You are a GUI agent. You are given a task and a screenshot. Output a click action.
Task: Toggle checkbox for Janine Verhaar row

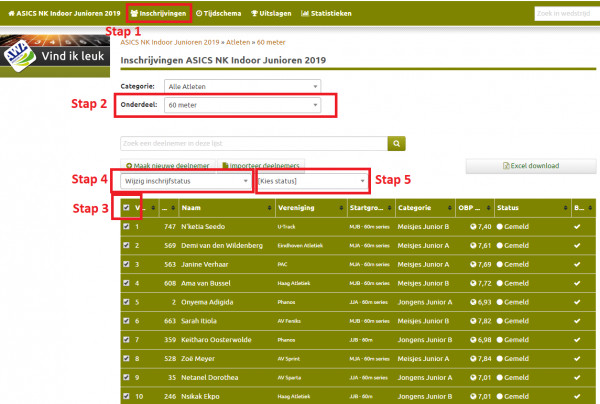(x=126, y=264)
